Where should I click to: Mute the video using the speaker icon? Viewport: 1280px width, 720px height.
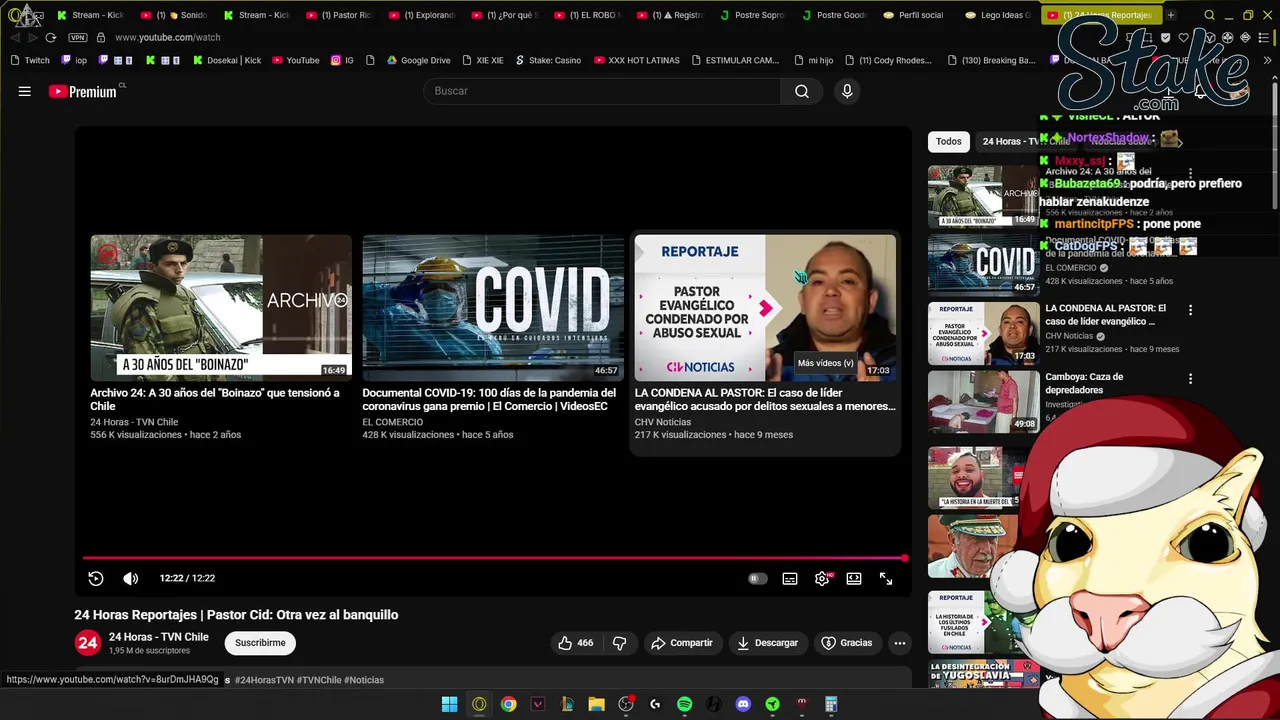point(131,578)
